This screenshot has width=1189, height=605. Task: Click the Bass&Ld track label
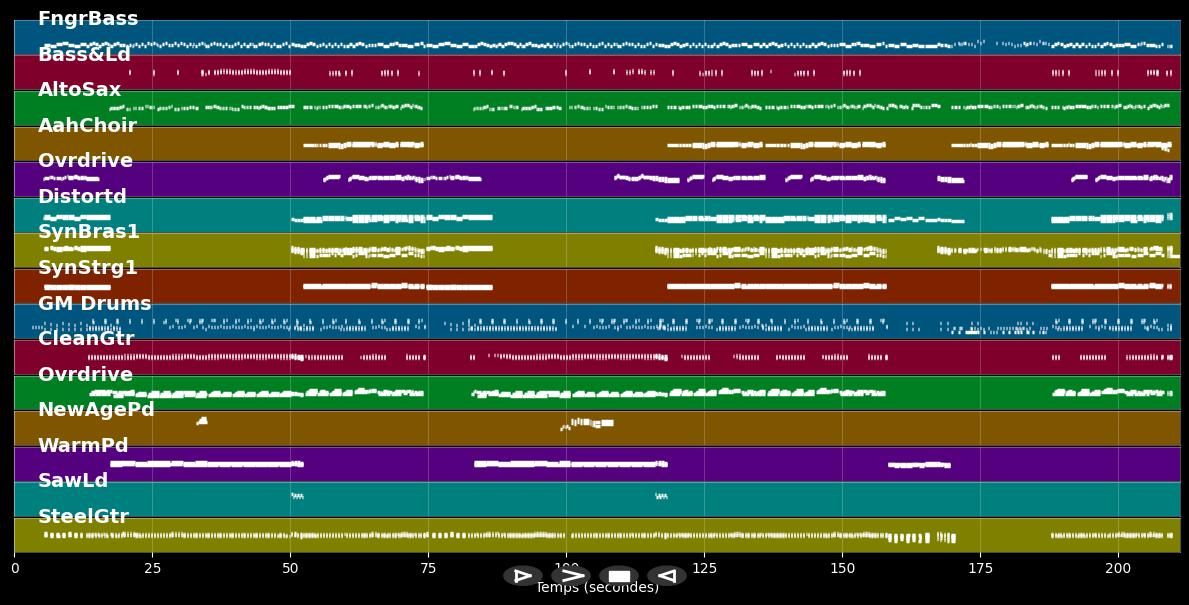84,55
